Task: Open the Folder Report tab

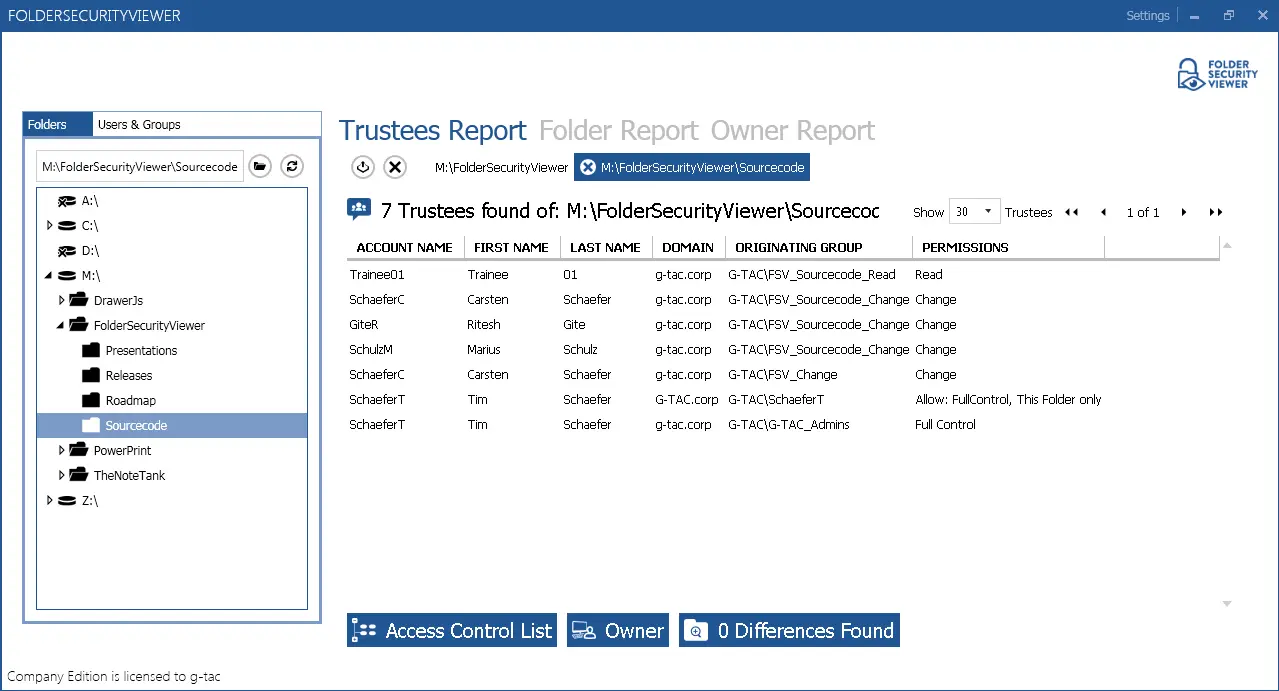Action: click(618, 131)
